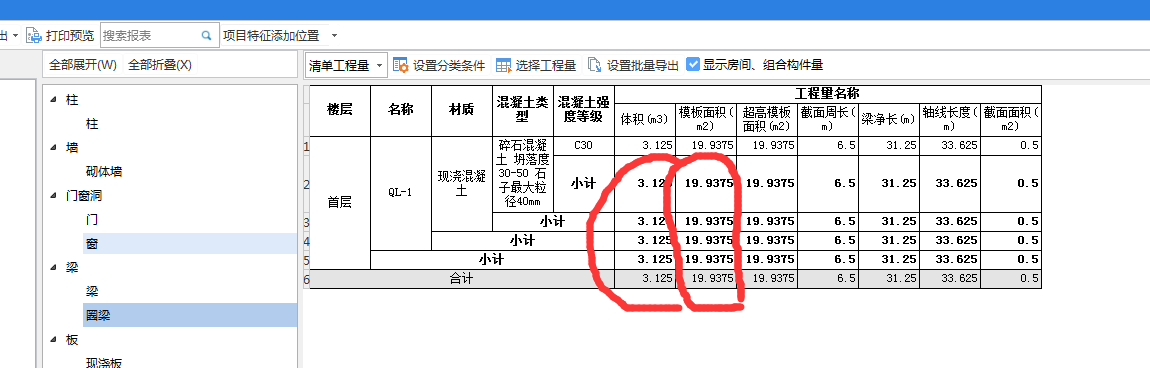
Task: Click the 材质 column header
Action: point(461,110)
